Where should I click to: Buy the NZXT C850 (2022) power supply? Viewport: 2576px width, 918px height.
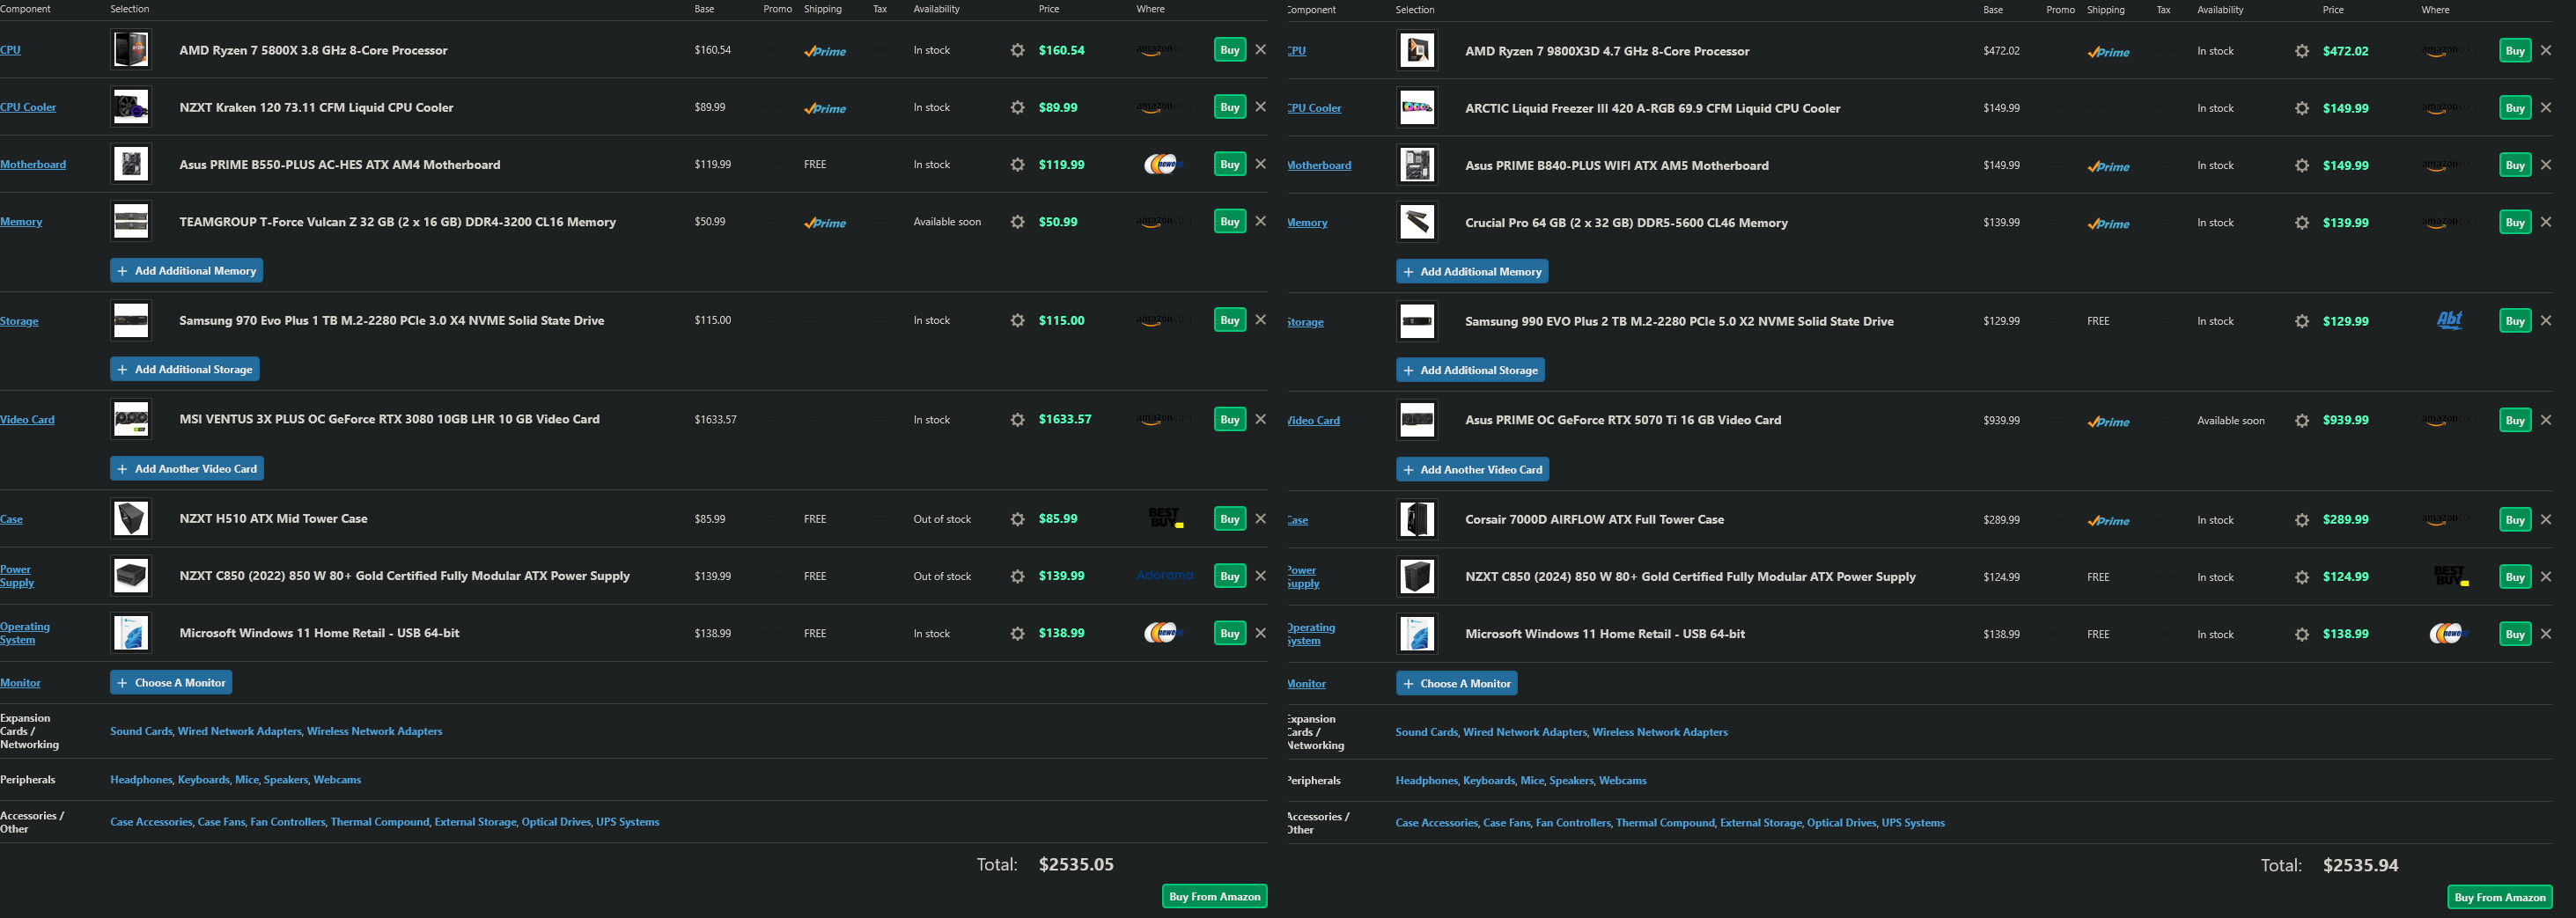1230,576
